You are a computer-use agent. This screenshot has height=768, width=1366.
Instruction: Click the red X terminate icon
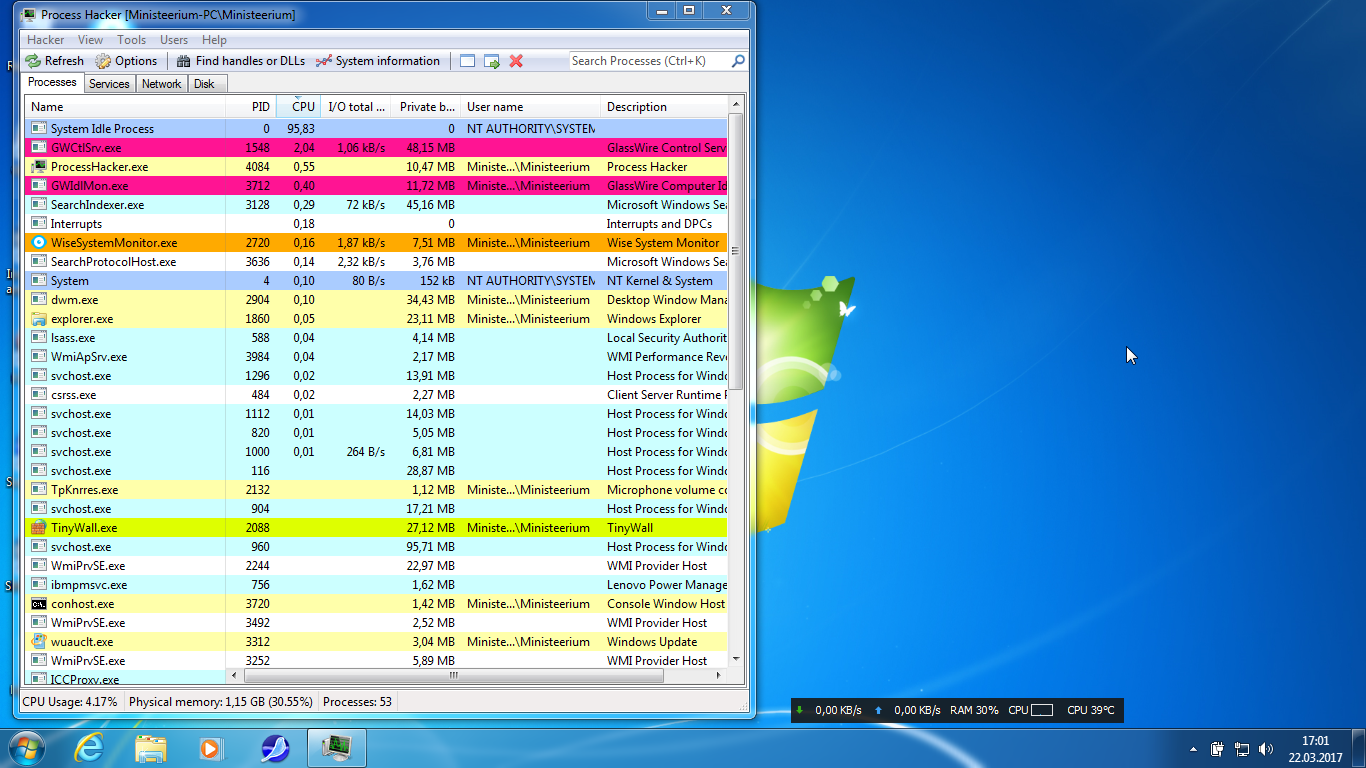[516, 61]
